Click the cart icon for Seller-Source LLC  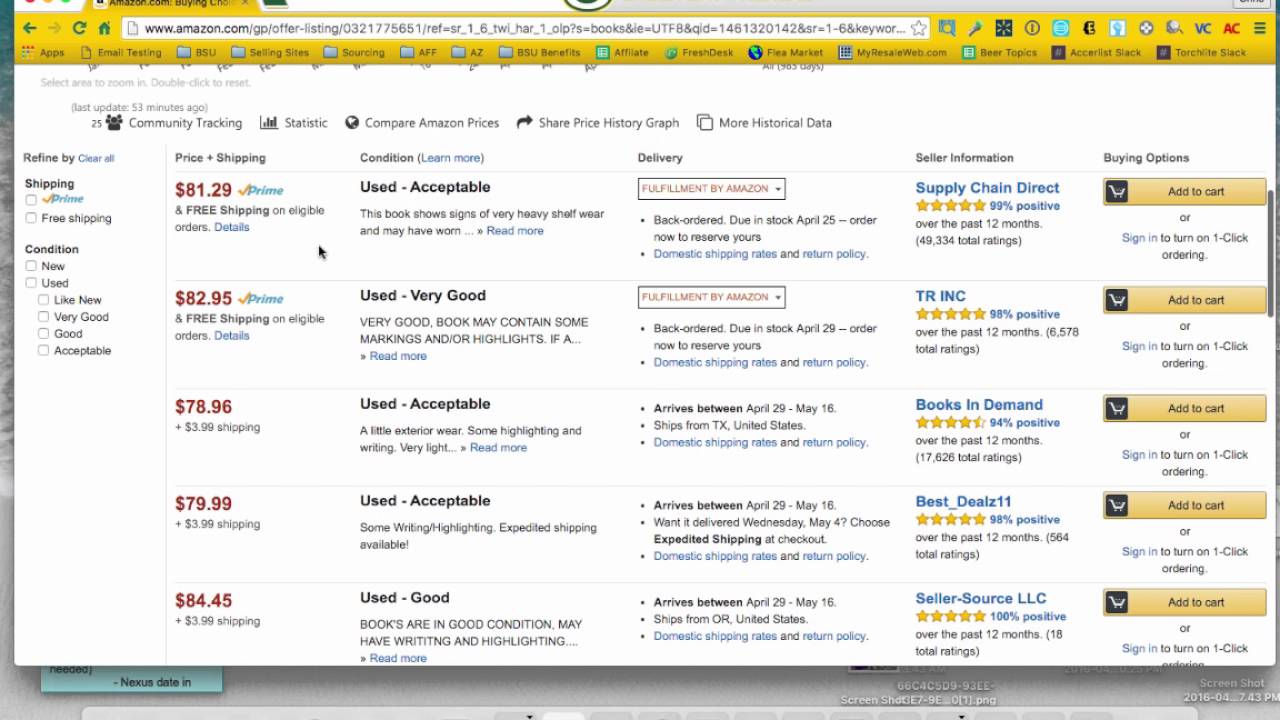pos(1117,602)
